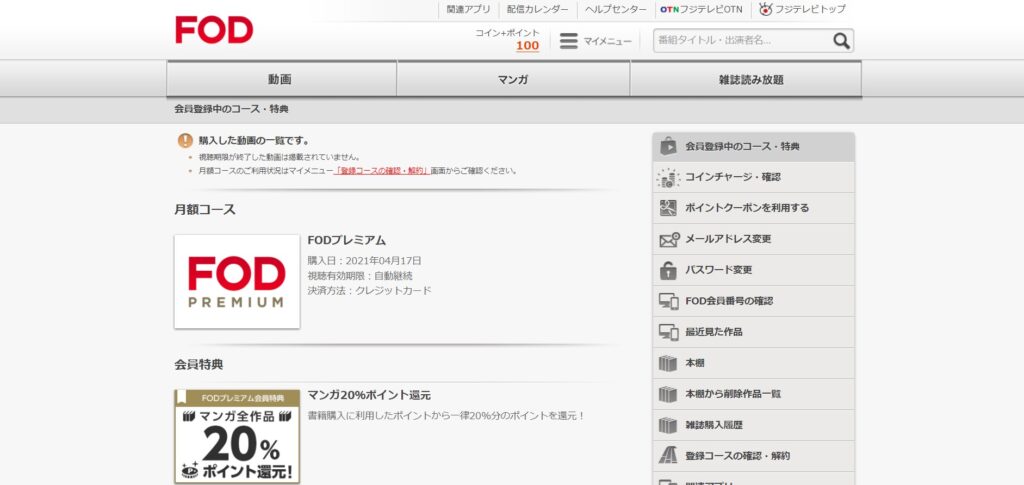Image resolution: width=1024 pixels, height=485 pixels.
Task: Click the 会員登録中のコース・特典 breadcrumb heading
Action: tap(231, 109)
